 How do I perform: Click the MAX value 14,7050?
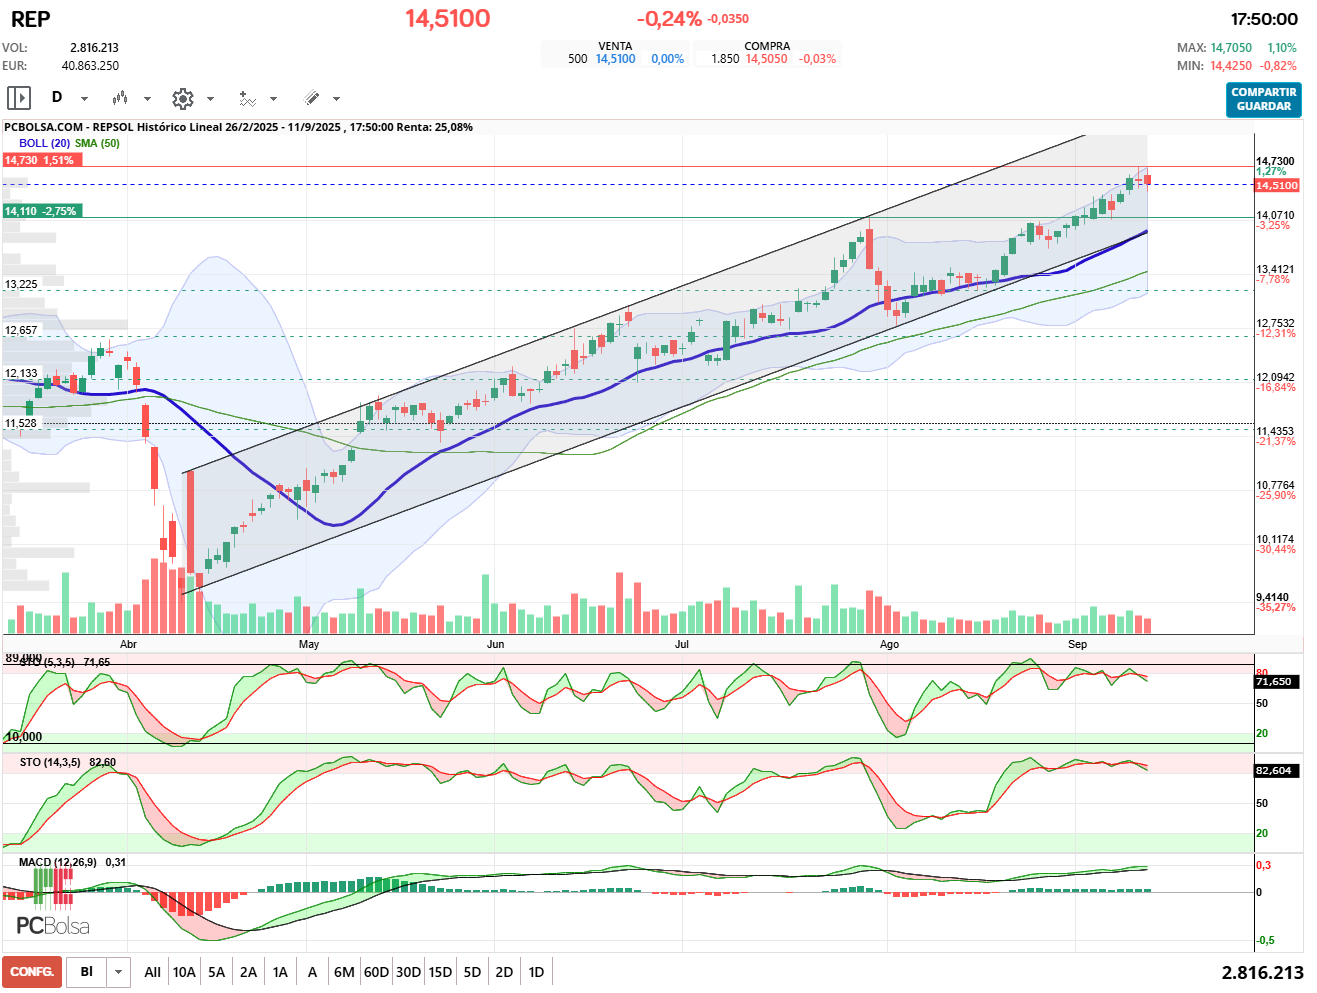point(1231,48)
